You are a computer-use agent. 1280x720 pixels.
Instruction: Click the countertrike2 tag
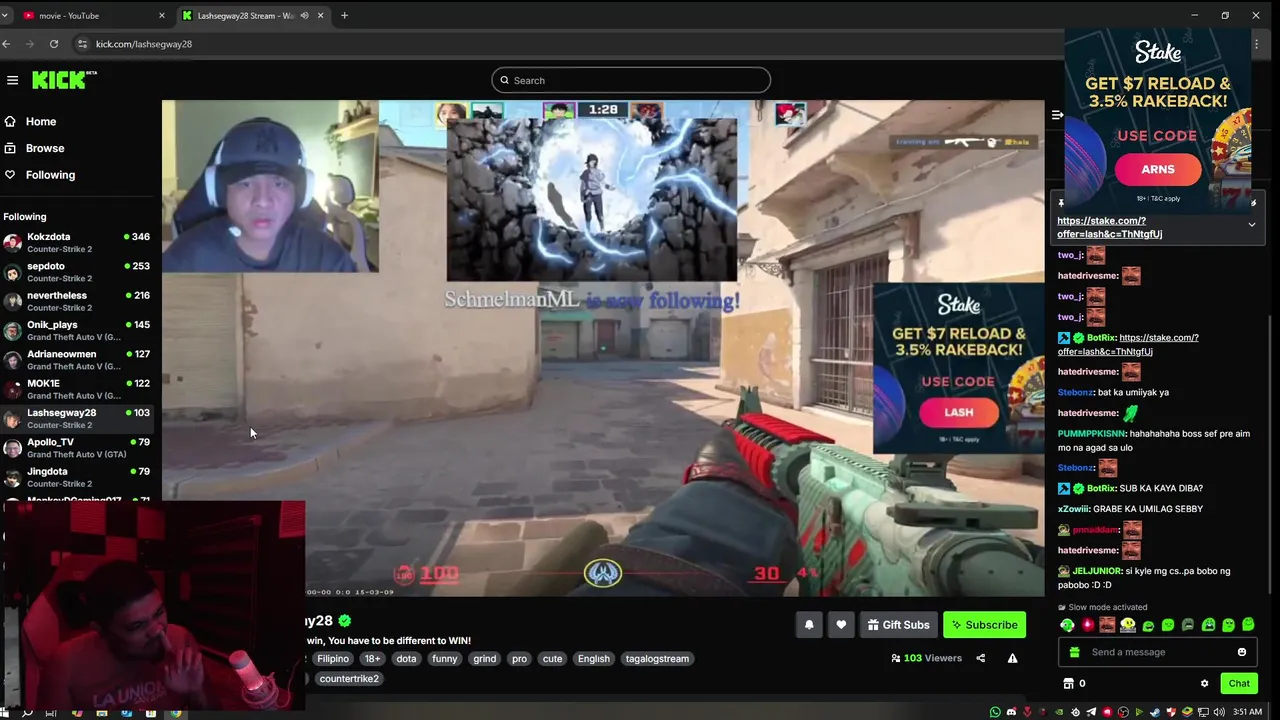pos(349,679)
